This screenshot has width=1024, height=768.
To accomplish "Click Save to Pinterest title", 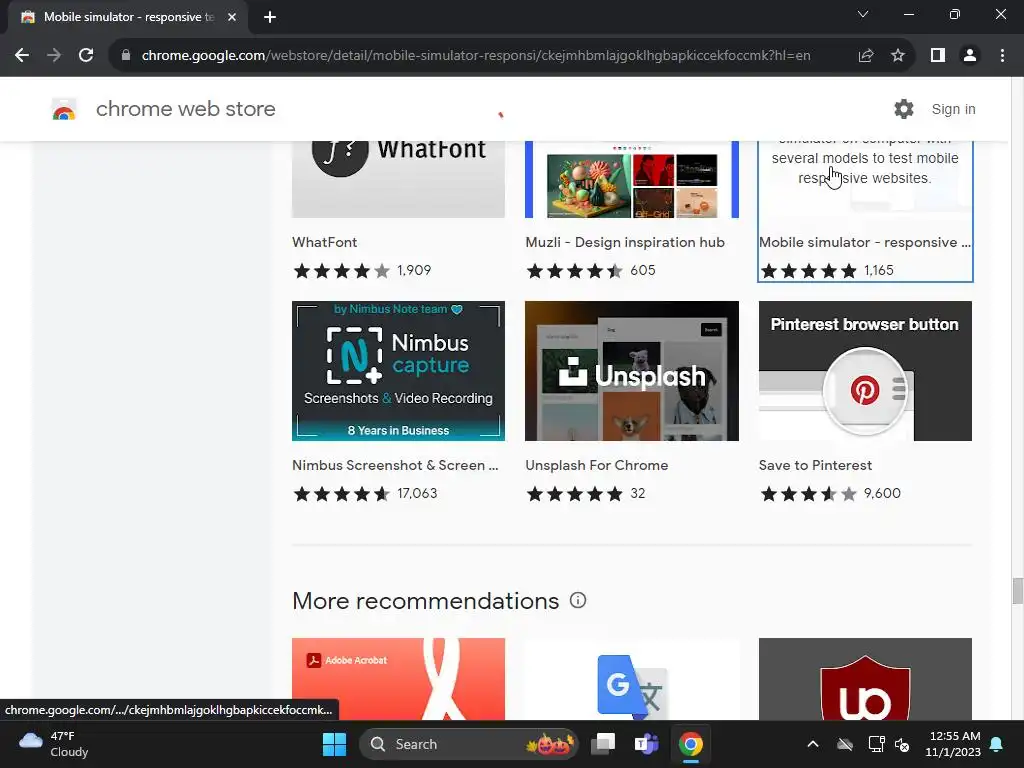I will 815,465.
